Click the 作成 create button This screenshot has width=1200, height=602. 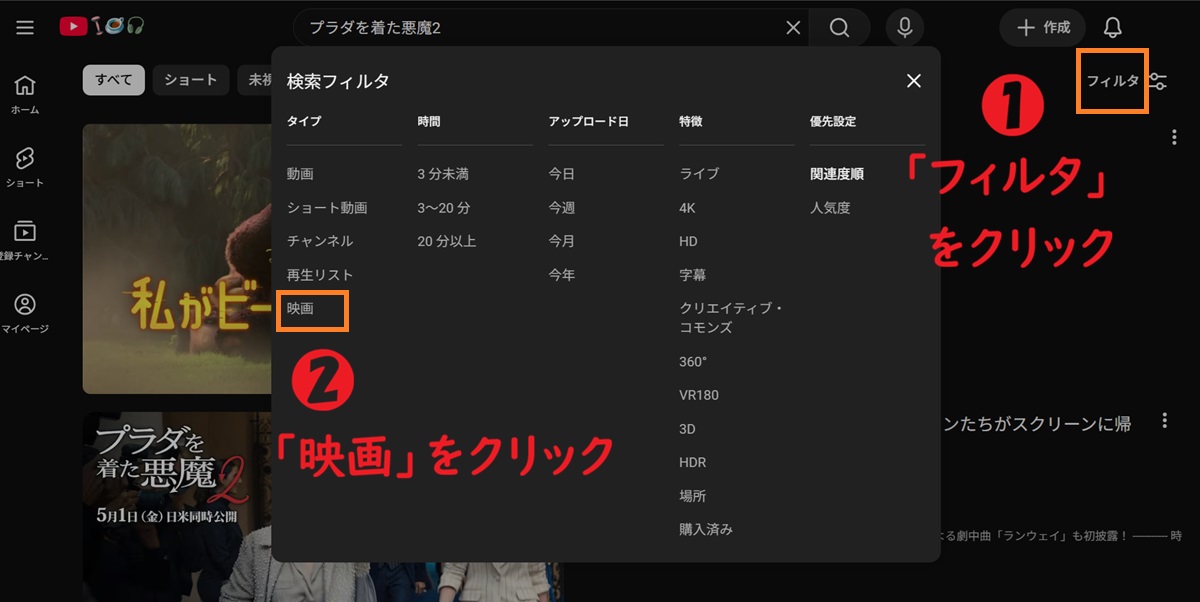[x=1043, y=28]
